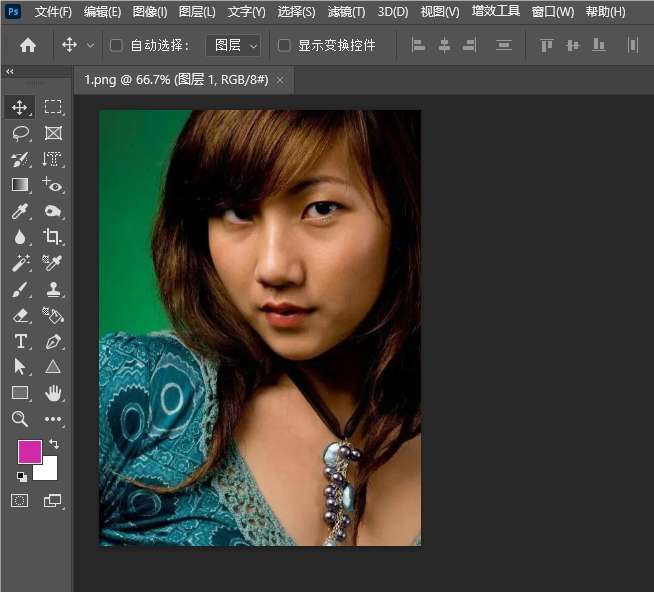Screen dimensions: 654x592
Task: Change the screen mode
Action: 53,500
